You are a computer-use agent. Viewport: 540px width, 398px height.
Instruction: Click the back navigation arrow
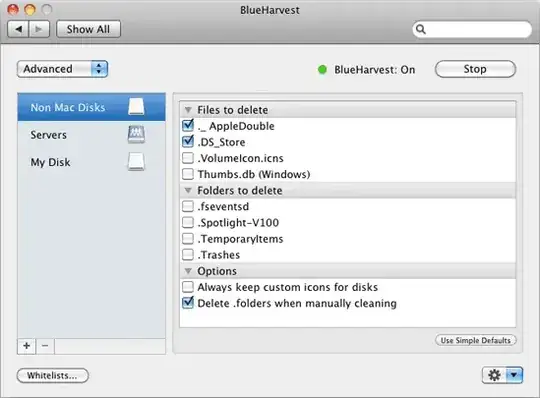point(18,29)
